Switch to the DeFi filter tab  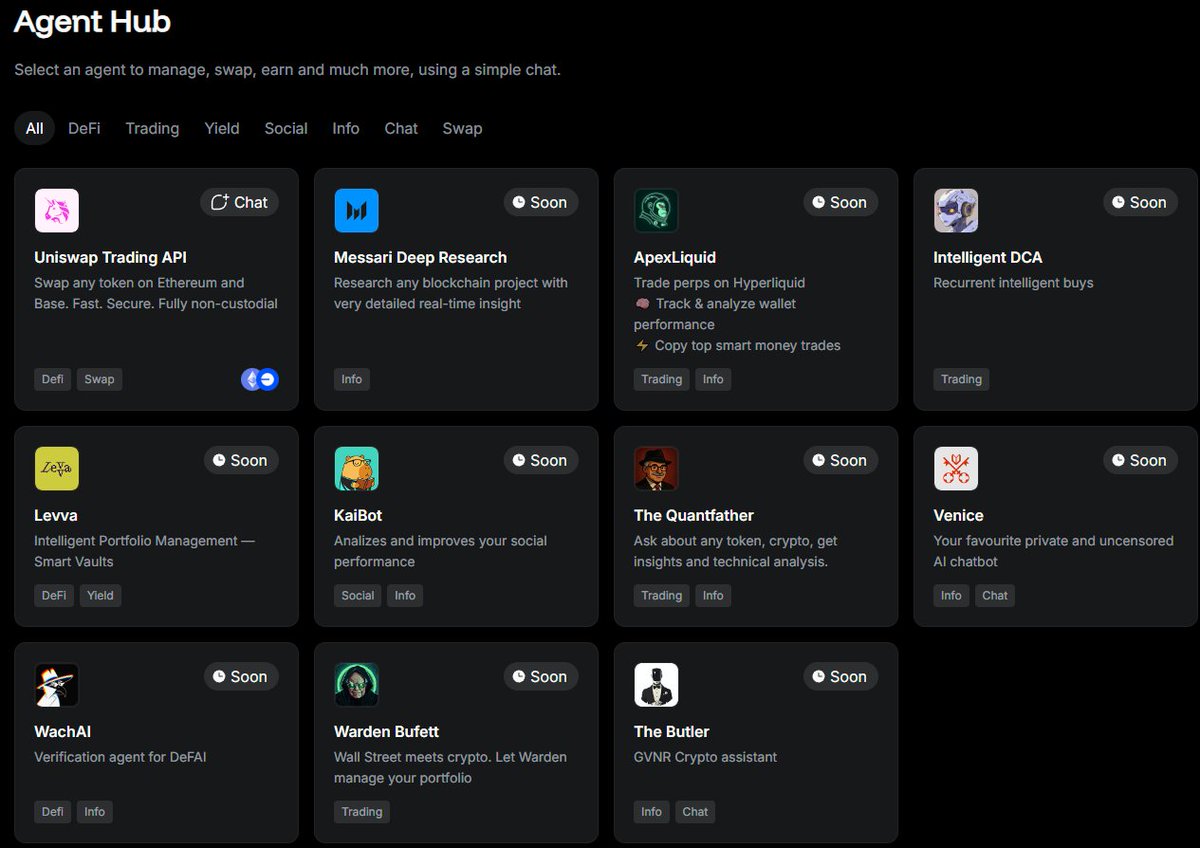pos(84,128)
